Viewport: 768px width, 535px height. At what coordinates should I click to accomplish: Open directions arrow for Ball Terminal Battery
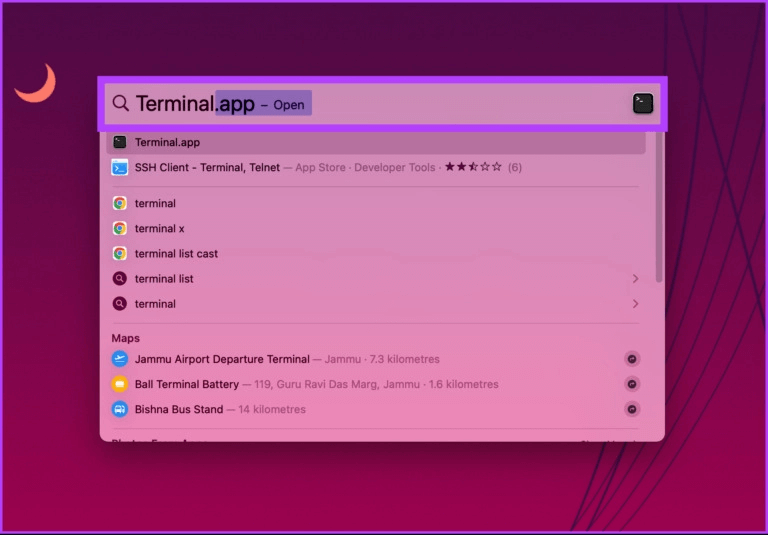click(x=632, y=384)
